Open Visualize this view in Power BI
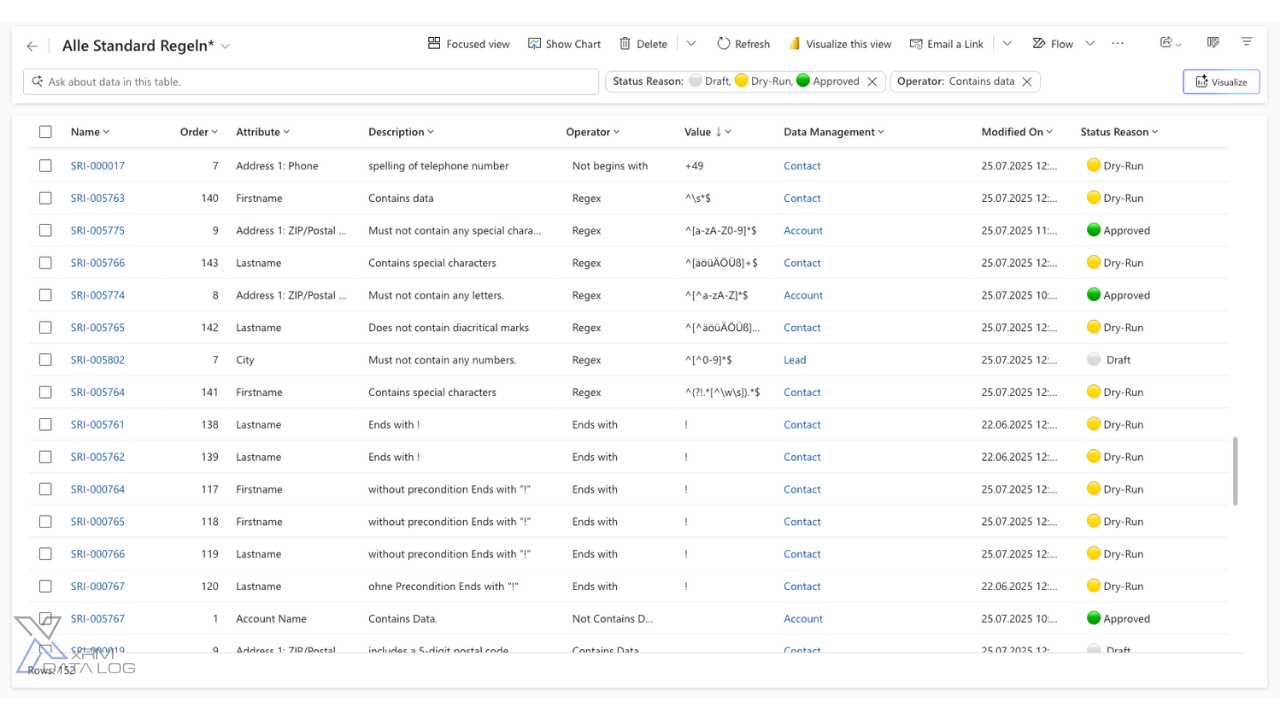The image size is (1280, 720). coord(840,44)
